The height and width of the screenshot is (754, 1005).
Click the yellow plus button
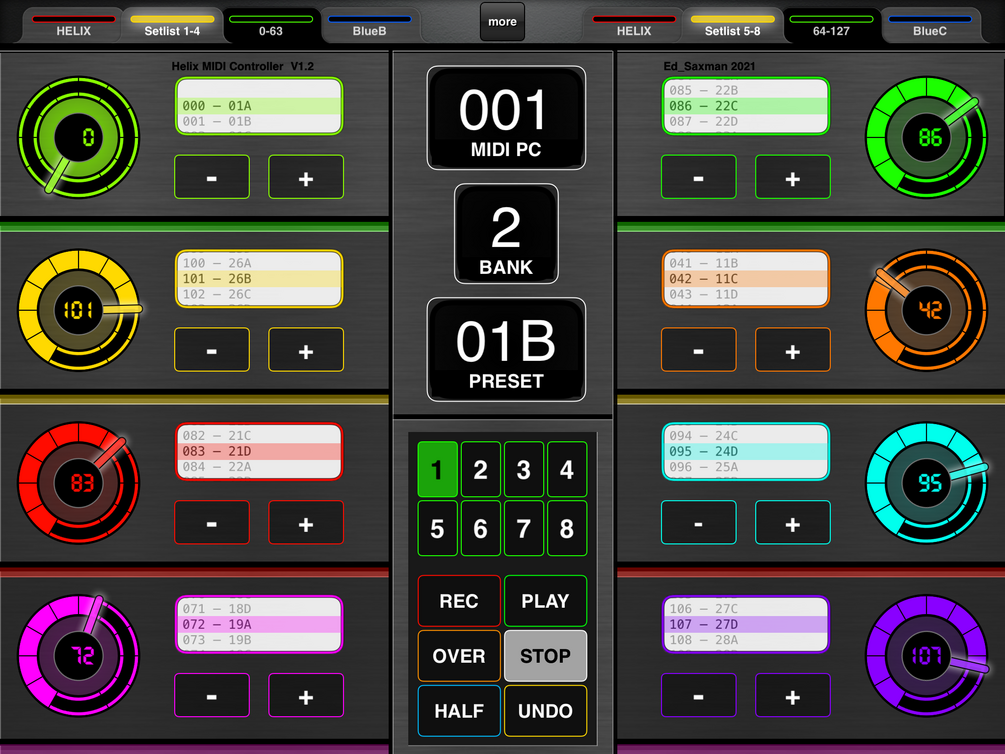click(306, 349)
